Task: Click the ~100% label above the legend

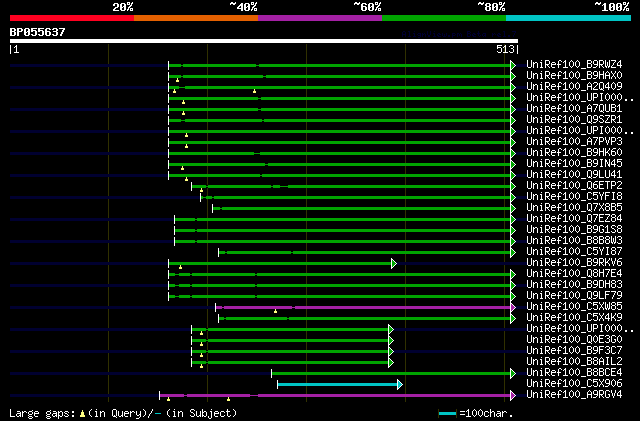Action: [x=611, y=7]
